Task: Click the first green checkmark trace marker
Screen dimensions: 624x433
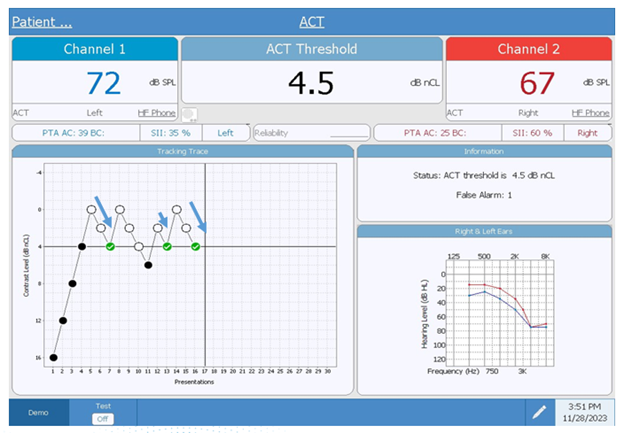Action: (110, 247)
